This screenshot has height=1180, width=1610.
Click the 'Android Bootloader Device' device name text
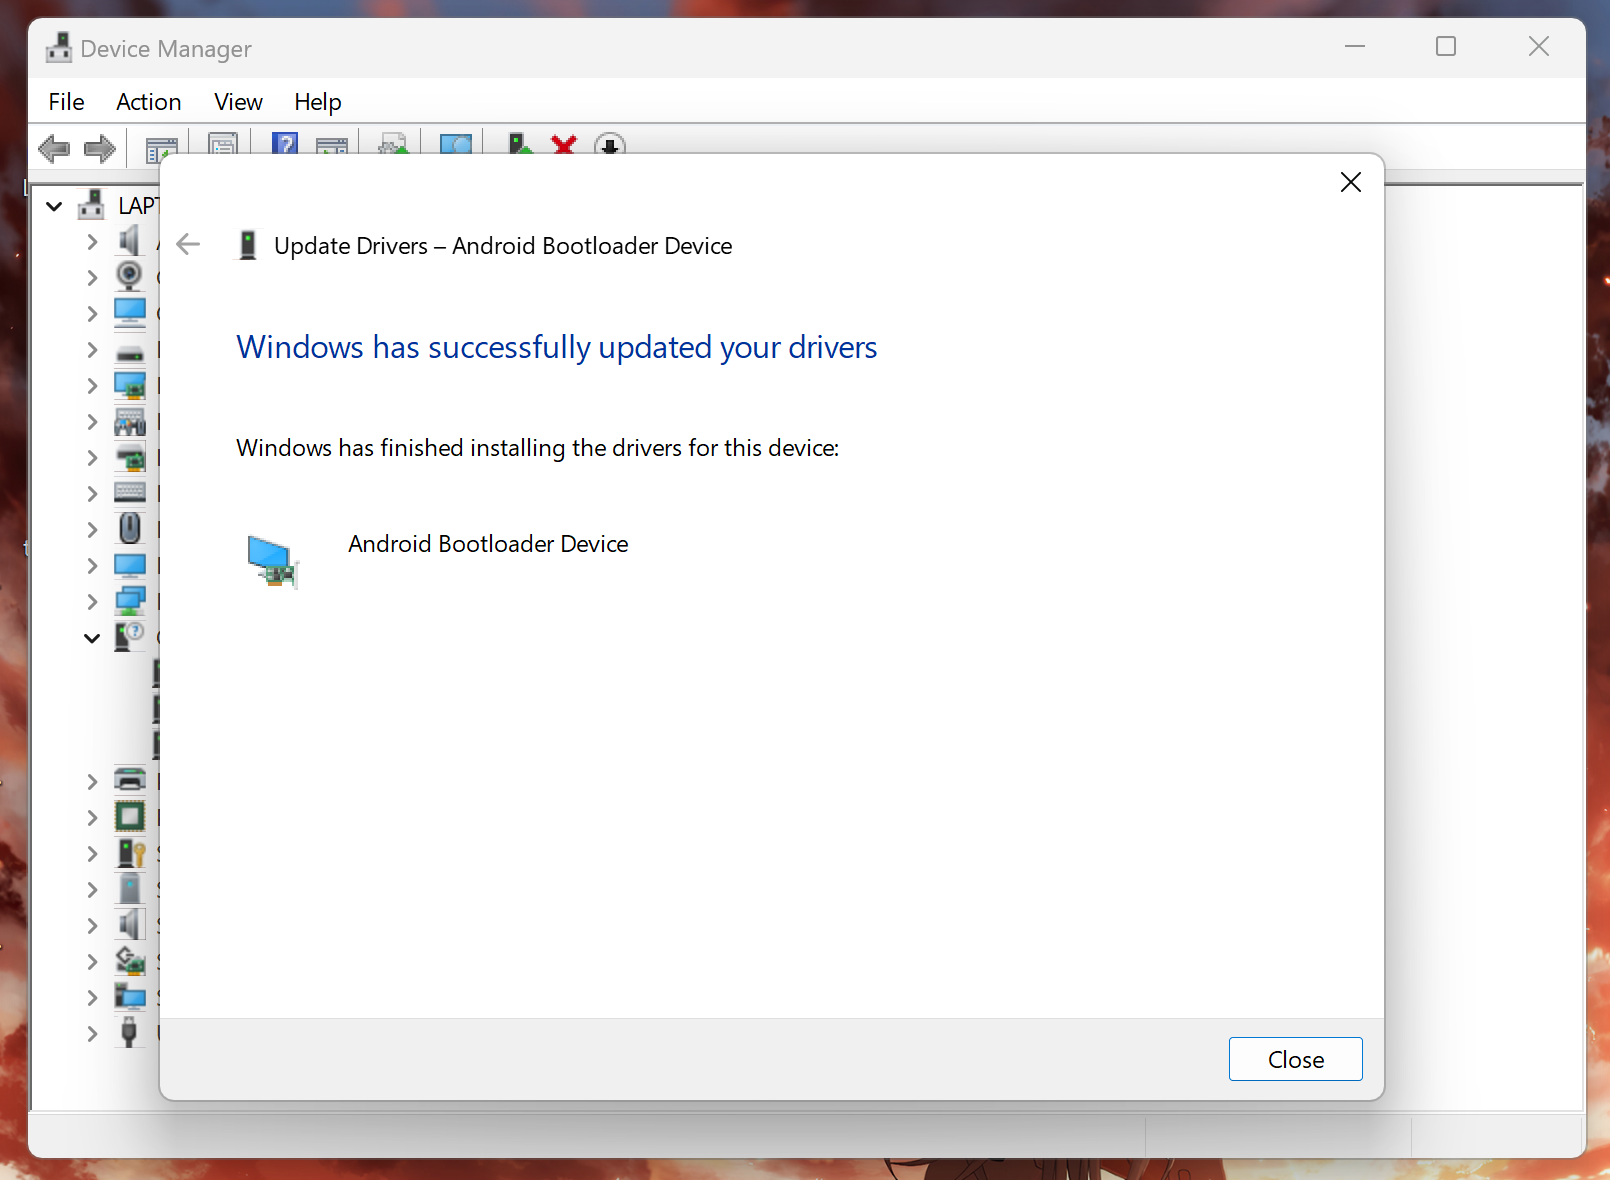488,544
